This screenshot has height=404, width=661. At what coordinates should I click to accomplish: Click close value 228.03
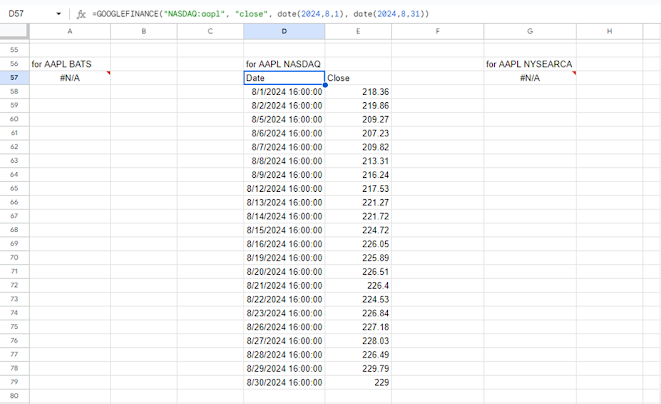click(358, 341)
